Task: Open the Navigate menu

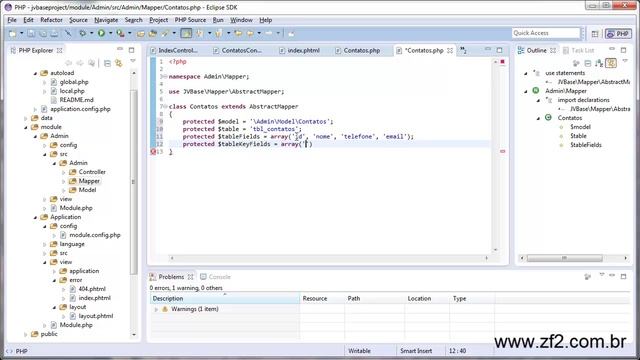Action: (106, 20)
